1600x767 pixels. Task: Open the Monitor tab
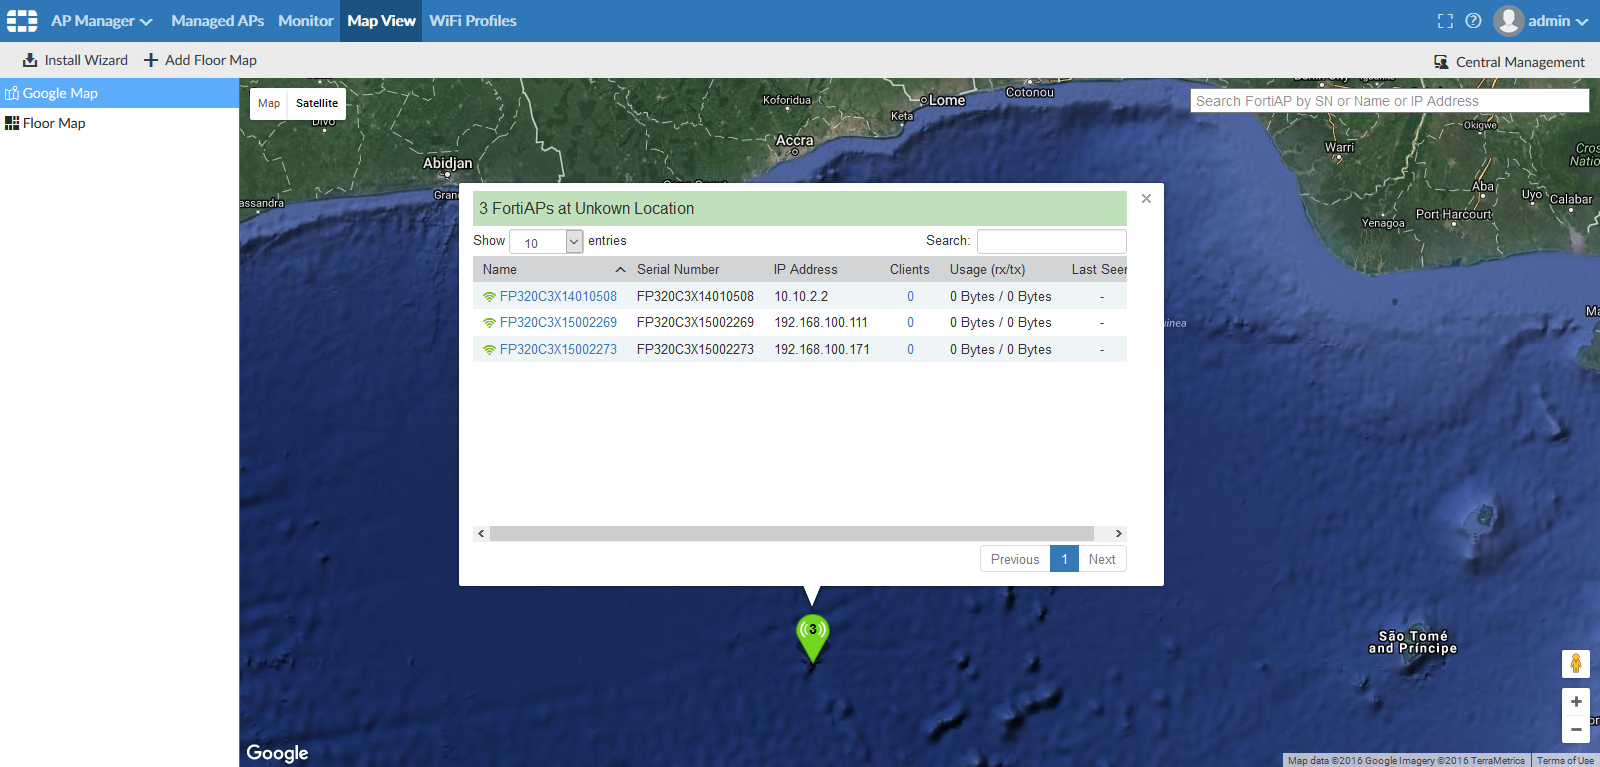tap(306, 21)
